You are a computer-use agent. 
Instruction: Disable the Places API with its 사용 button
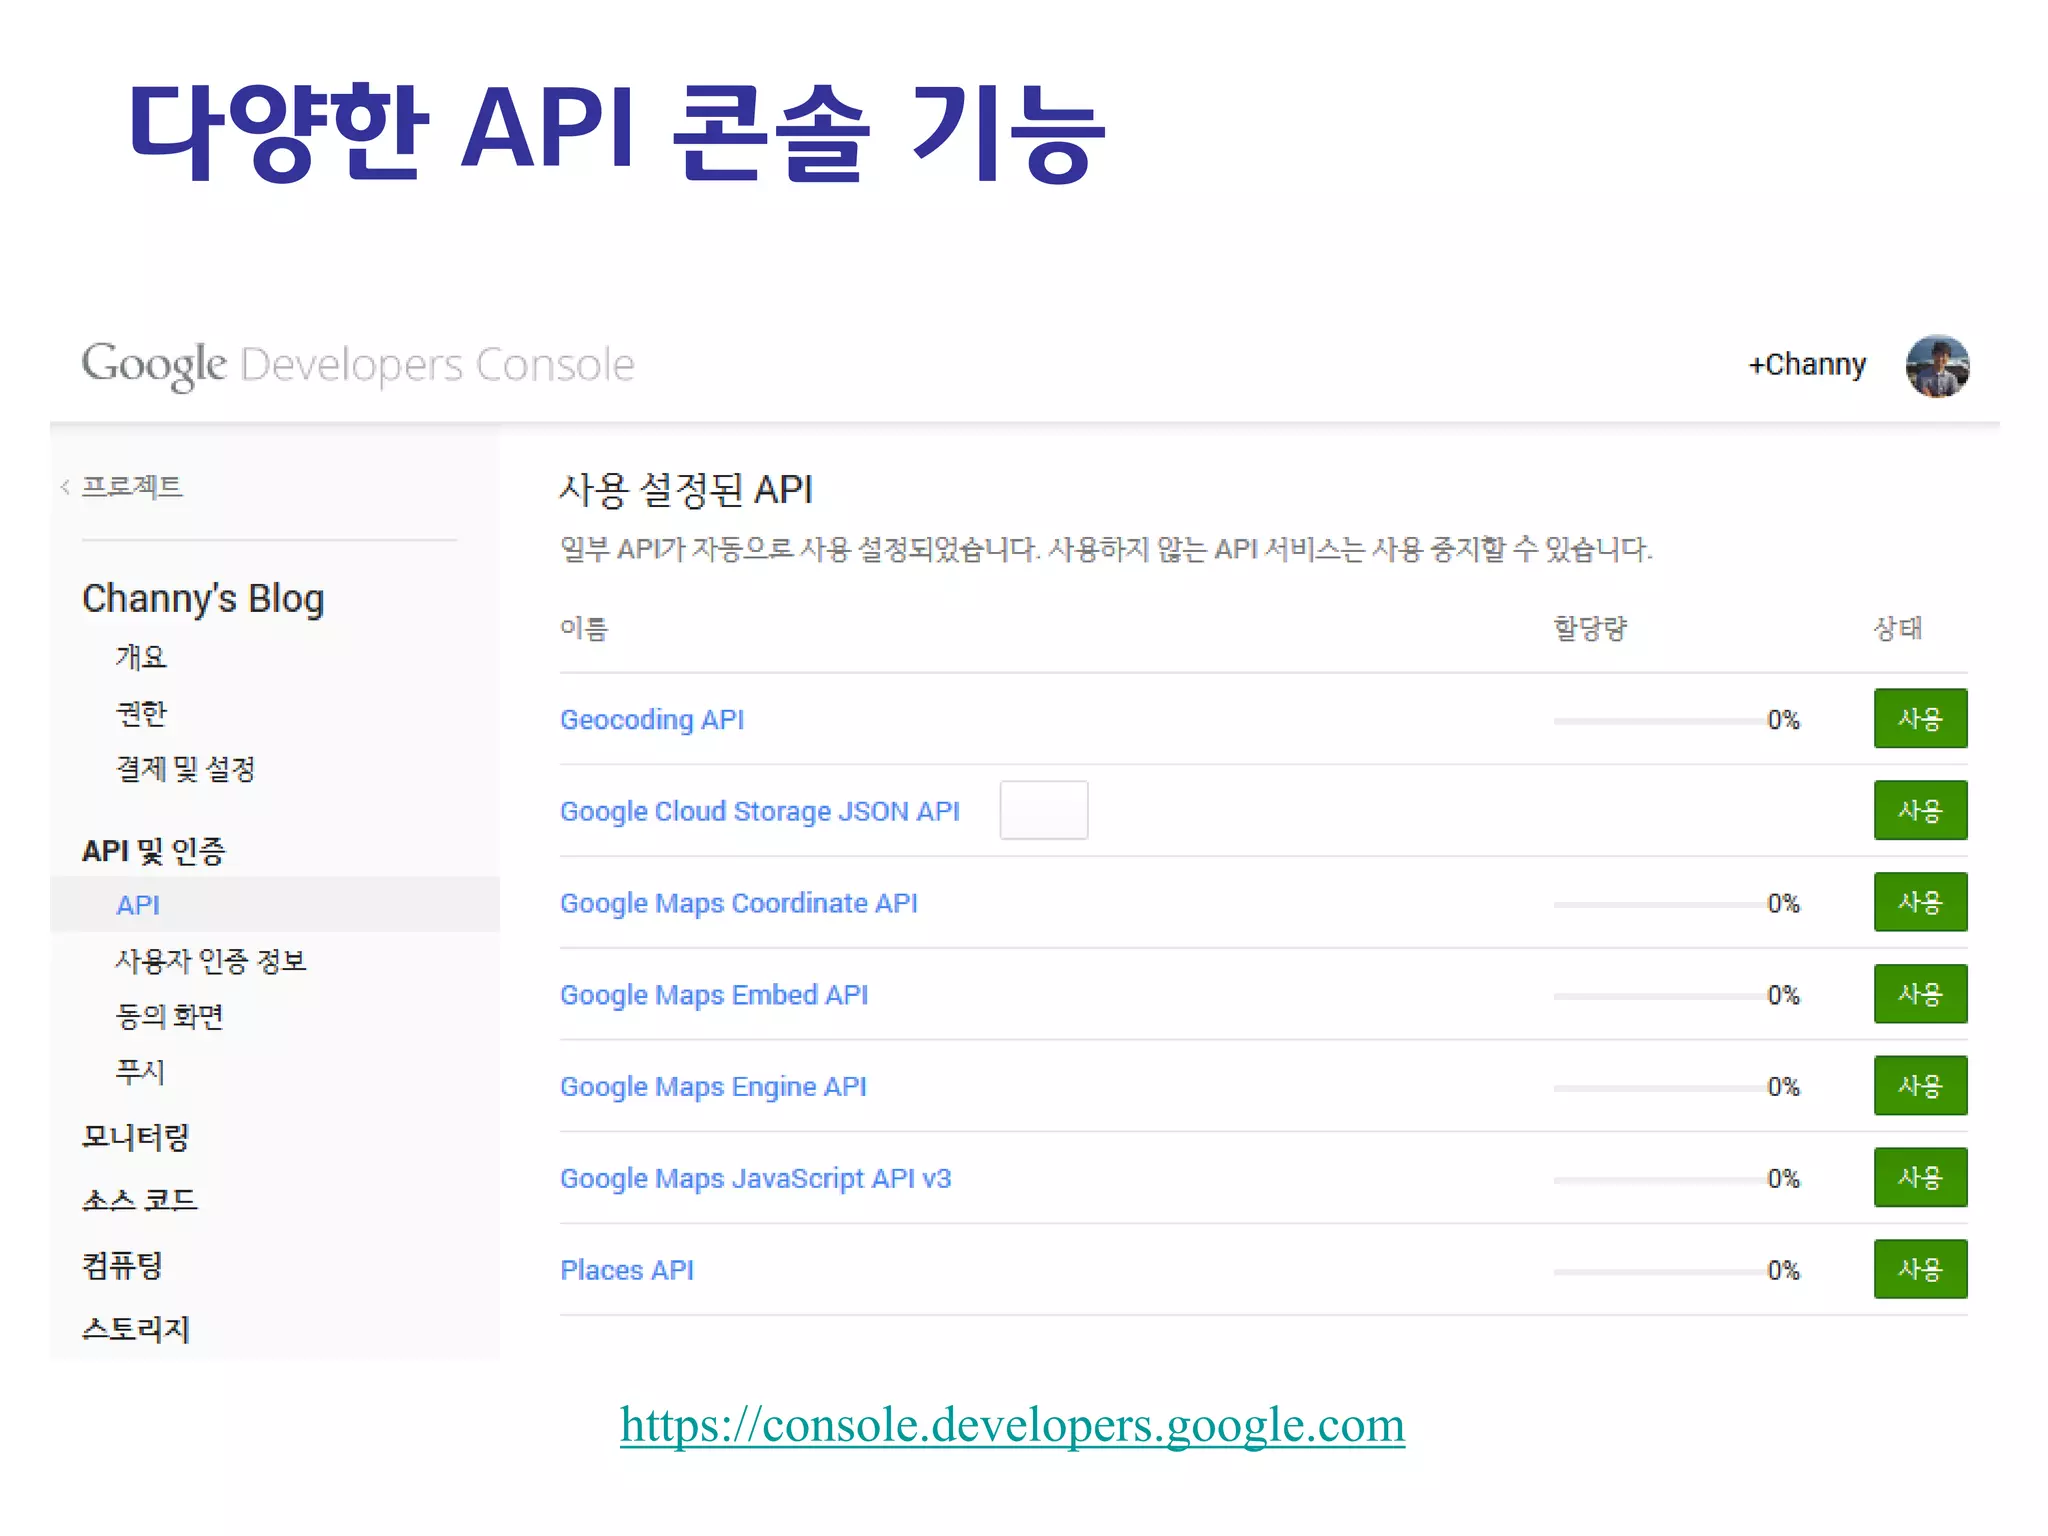pos(1919,1269)
